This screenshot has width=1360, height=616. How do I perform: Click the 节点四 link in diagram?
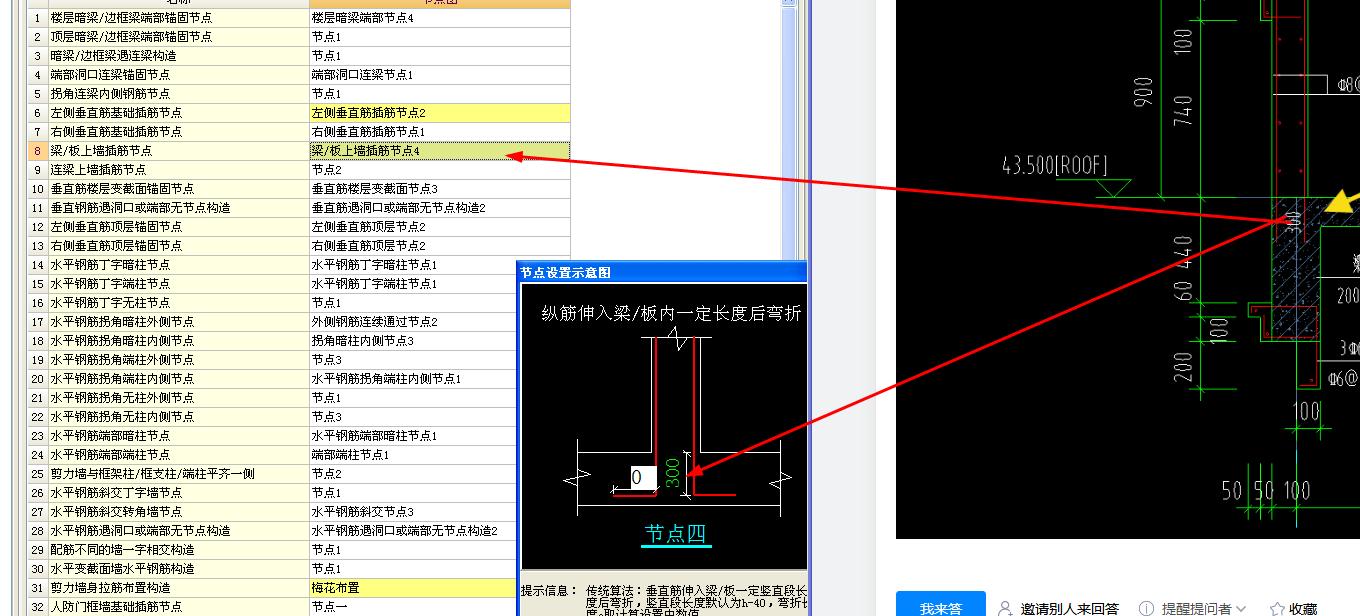click(675, 534)
